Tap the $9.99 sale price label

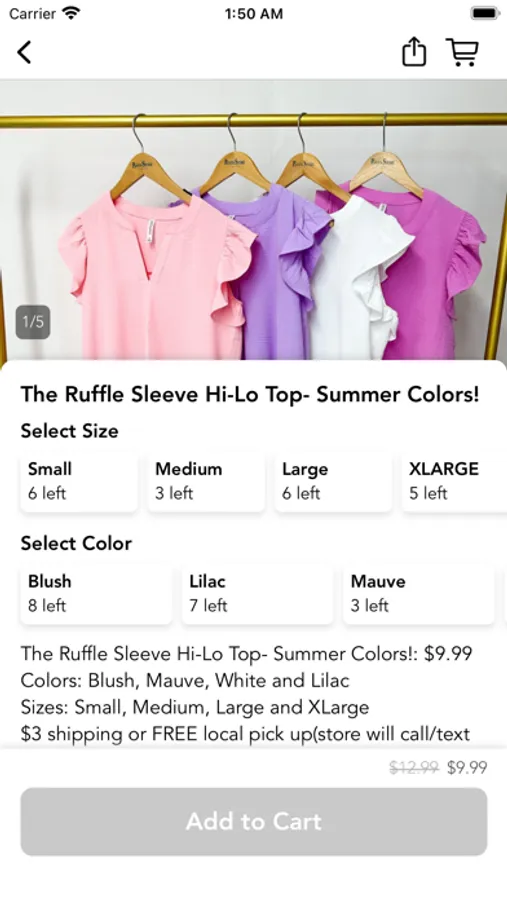[x=467, y=767]
